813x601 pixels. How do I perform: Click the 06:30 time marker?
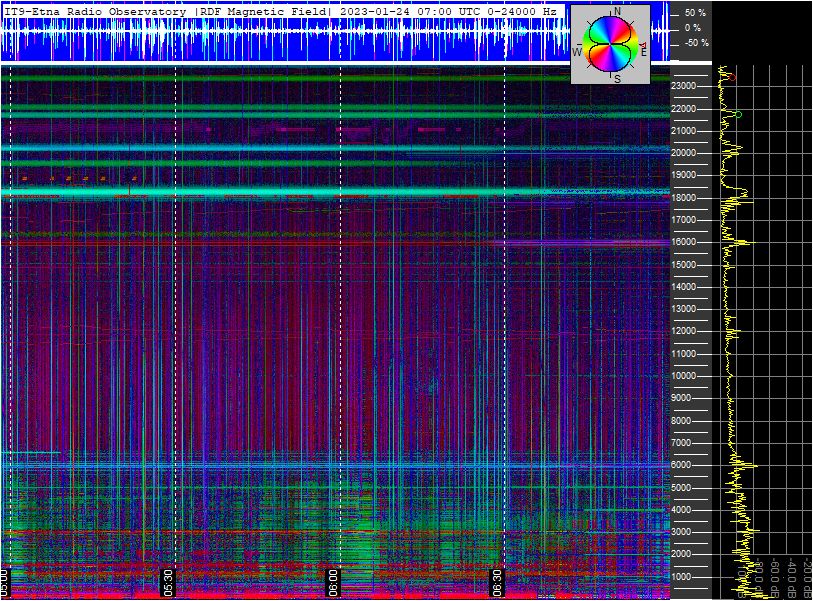[496, 582]
